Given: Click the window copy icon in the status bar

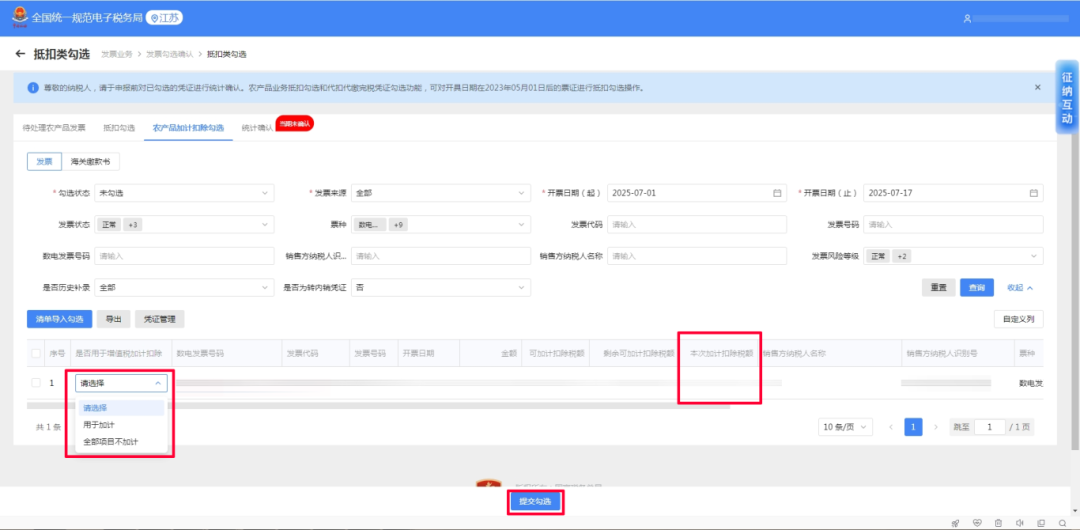Looking at the screenshot, I should click(x=1040, y=522).
